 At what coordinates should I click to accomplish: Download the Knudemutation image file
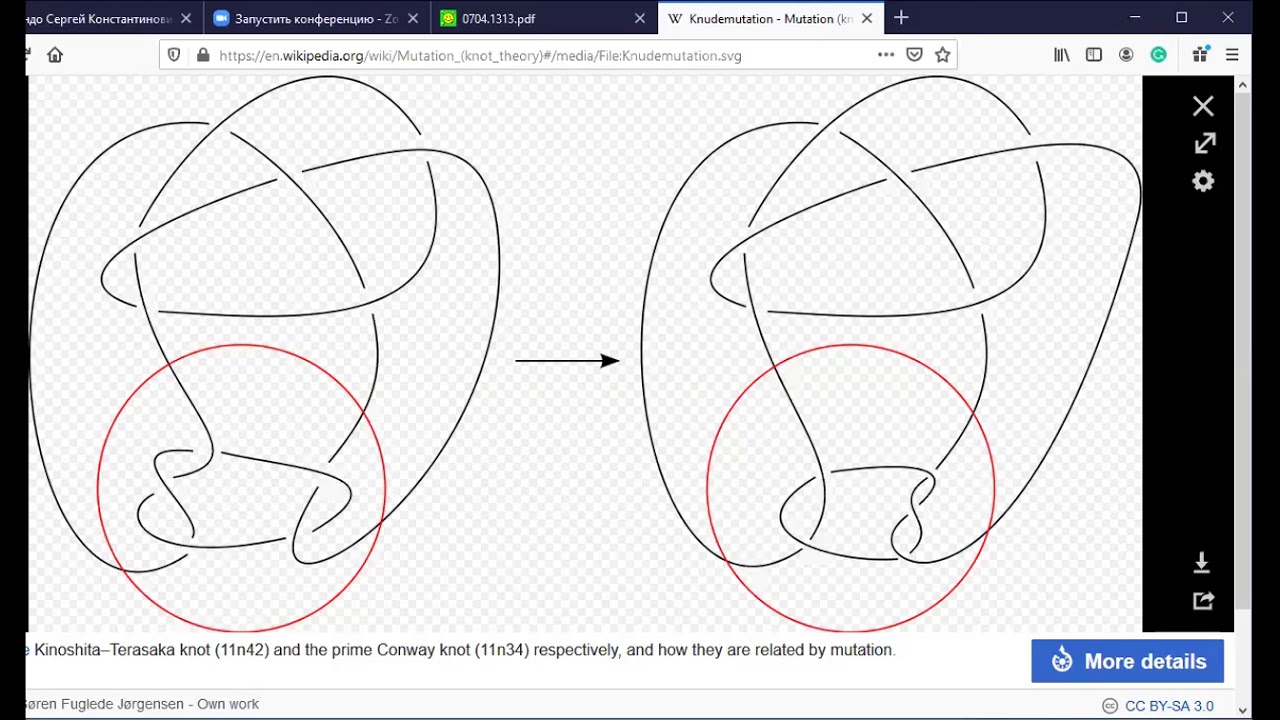click(x=1202, y=563)
